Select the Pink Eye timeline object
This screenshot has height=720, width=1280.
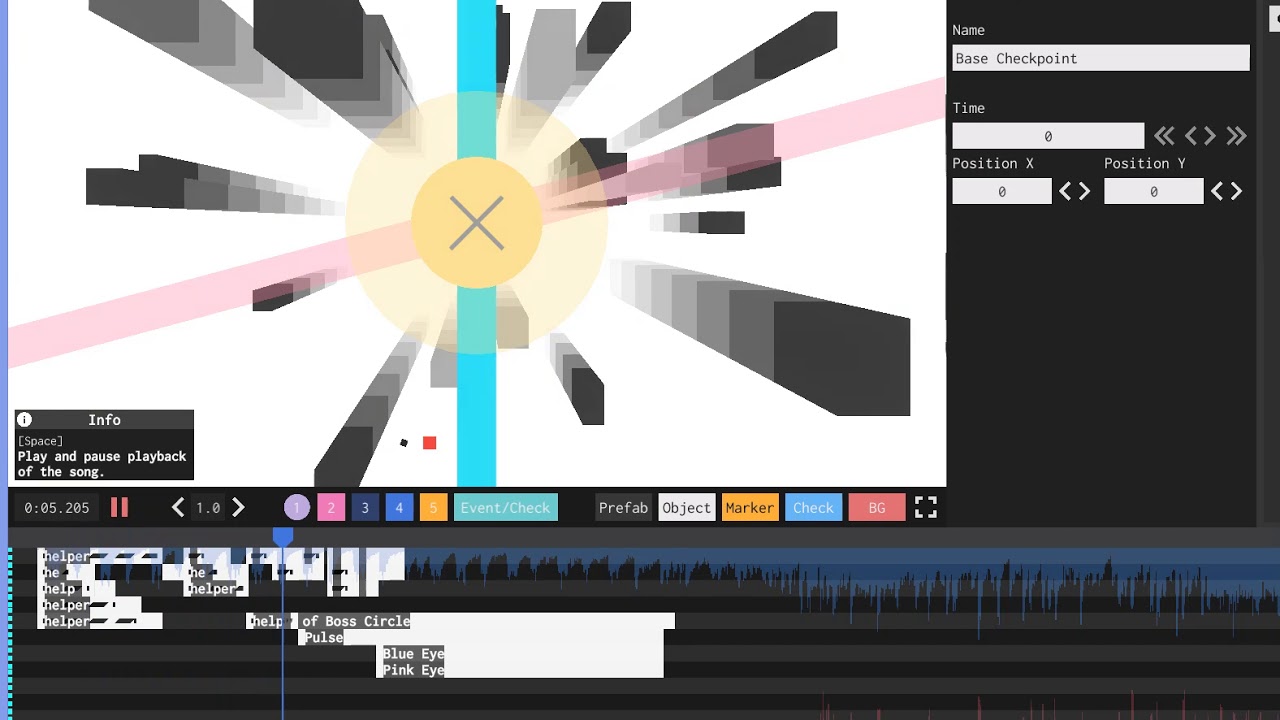pyautogui.click(x=519, y=670)
